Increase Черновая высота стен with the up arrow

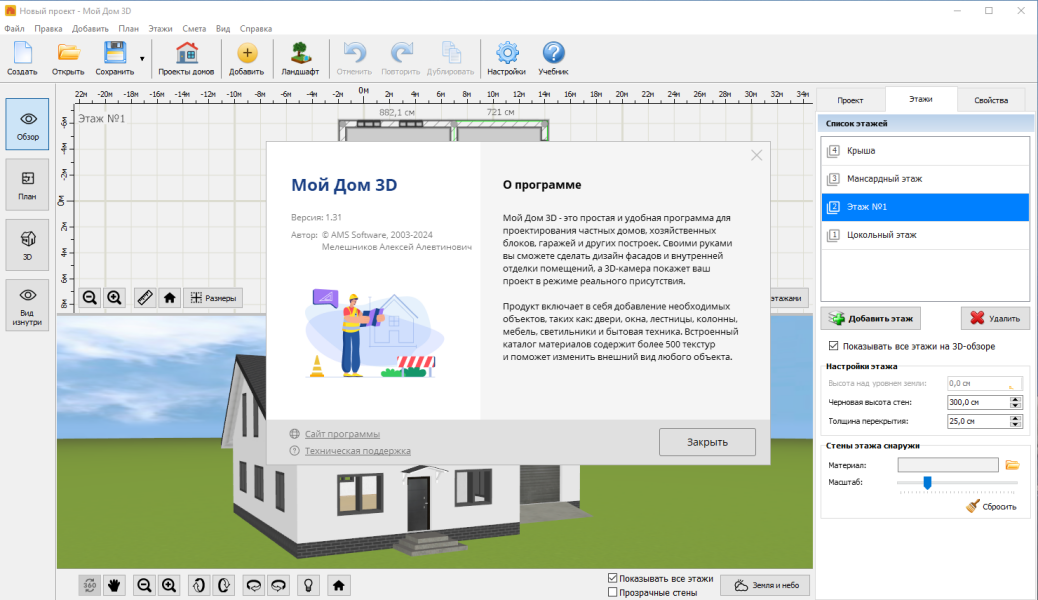pos(1015,399)
